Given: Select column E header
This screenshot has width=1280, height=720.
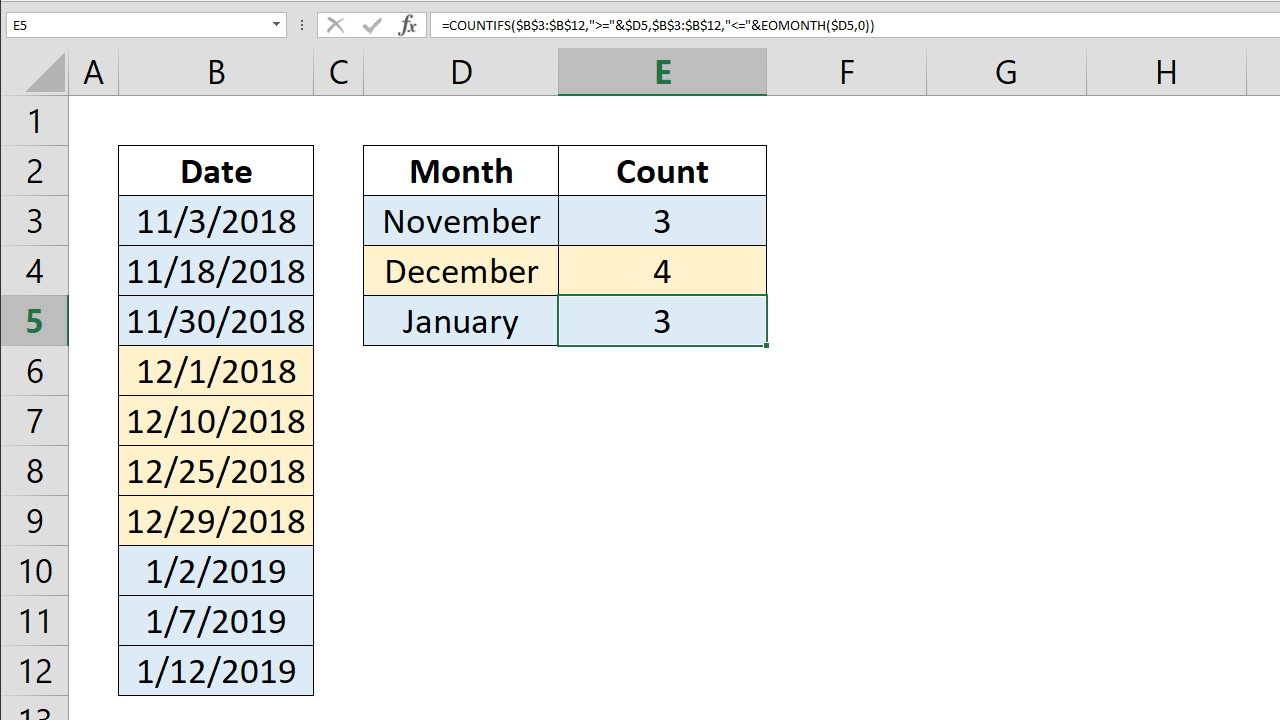Looking at the screenshot, I should coord(662,72).
